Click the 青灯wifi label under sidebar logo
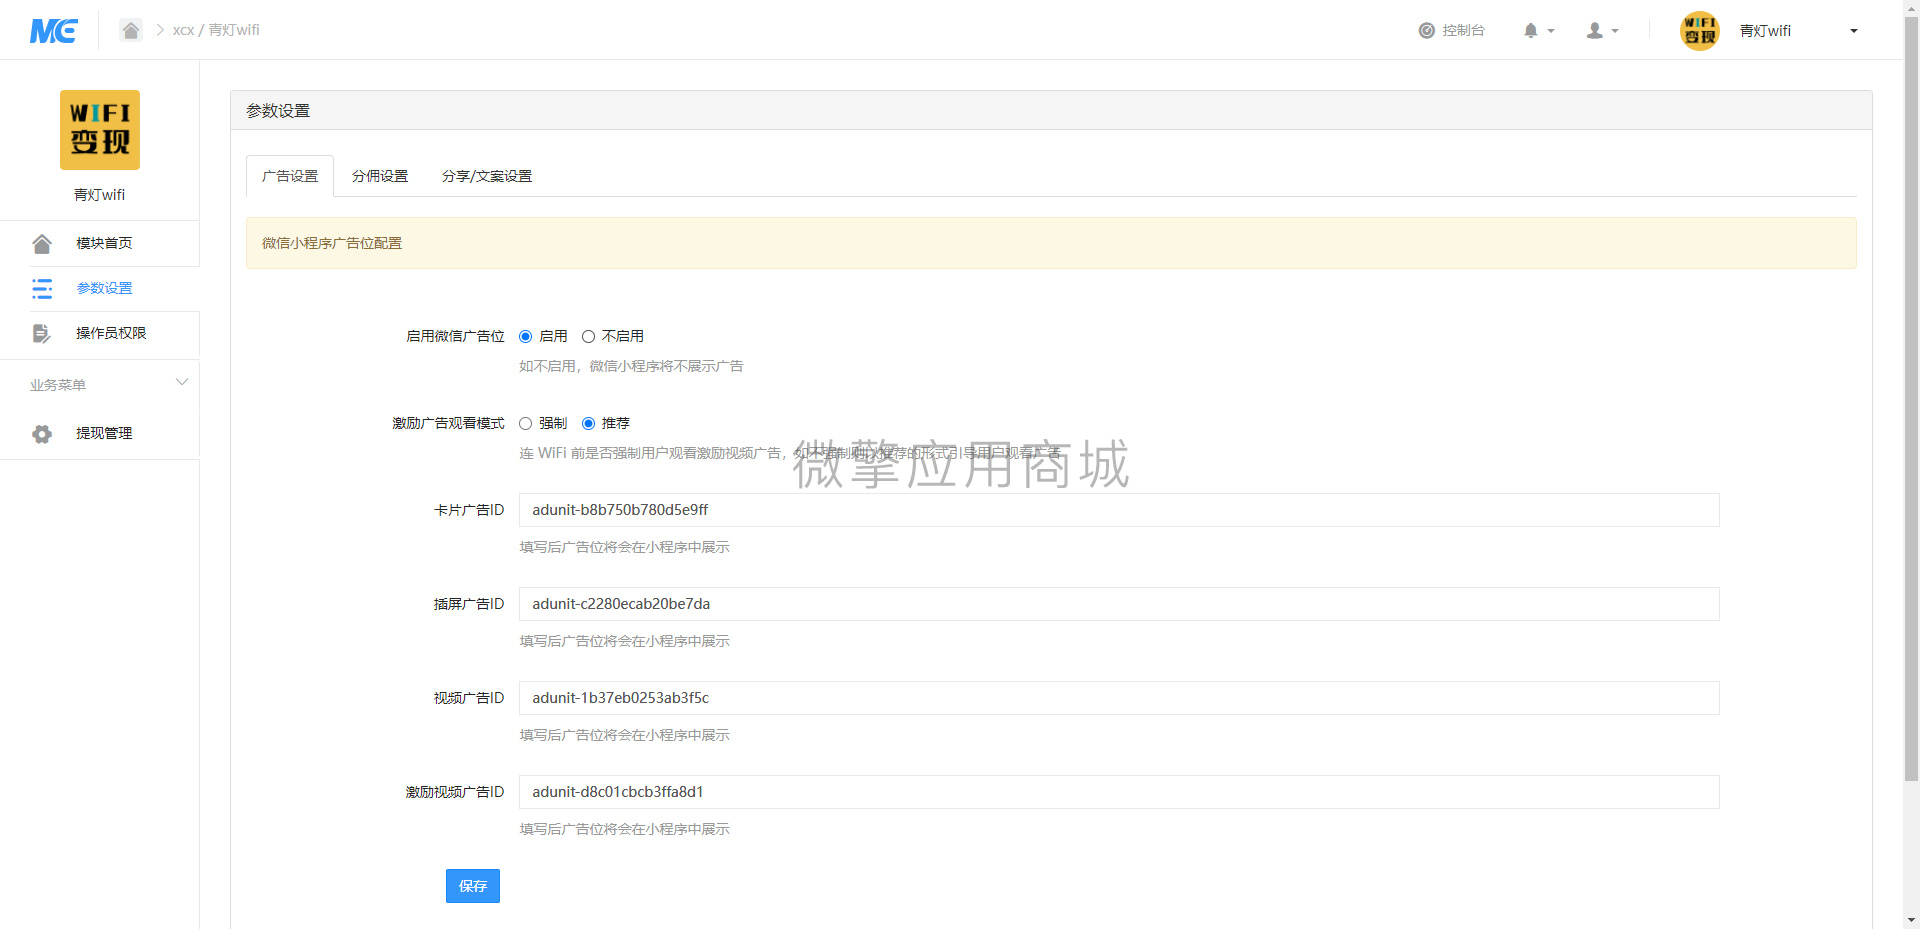Screen dimensions: 1920x929 coord(100,195)
